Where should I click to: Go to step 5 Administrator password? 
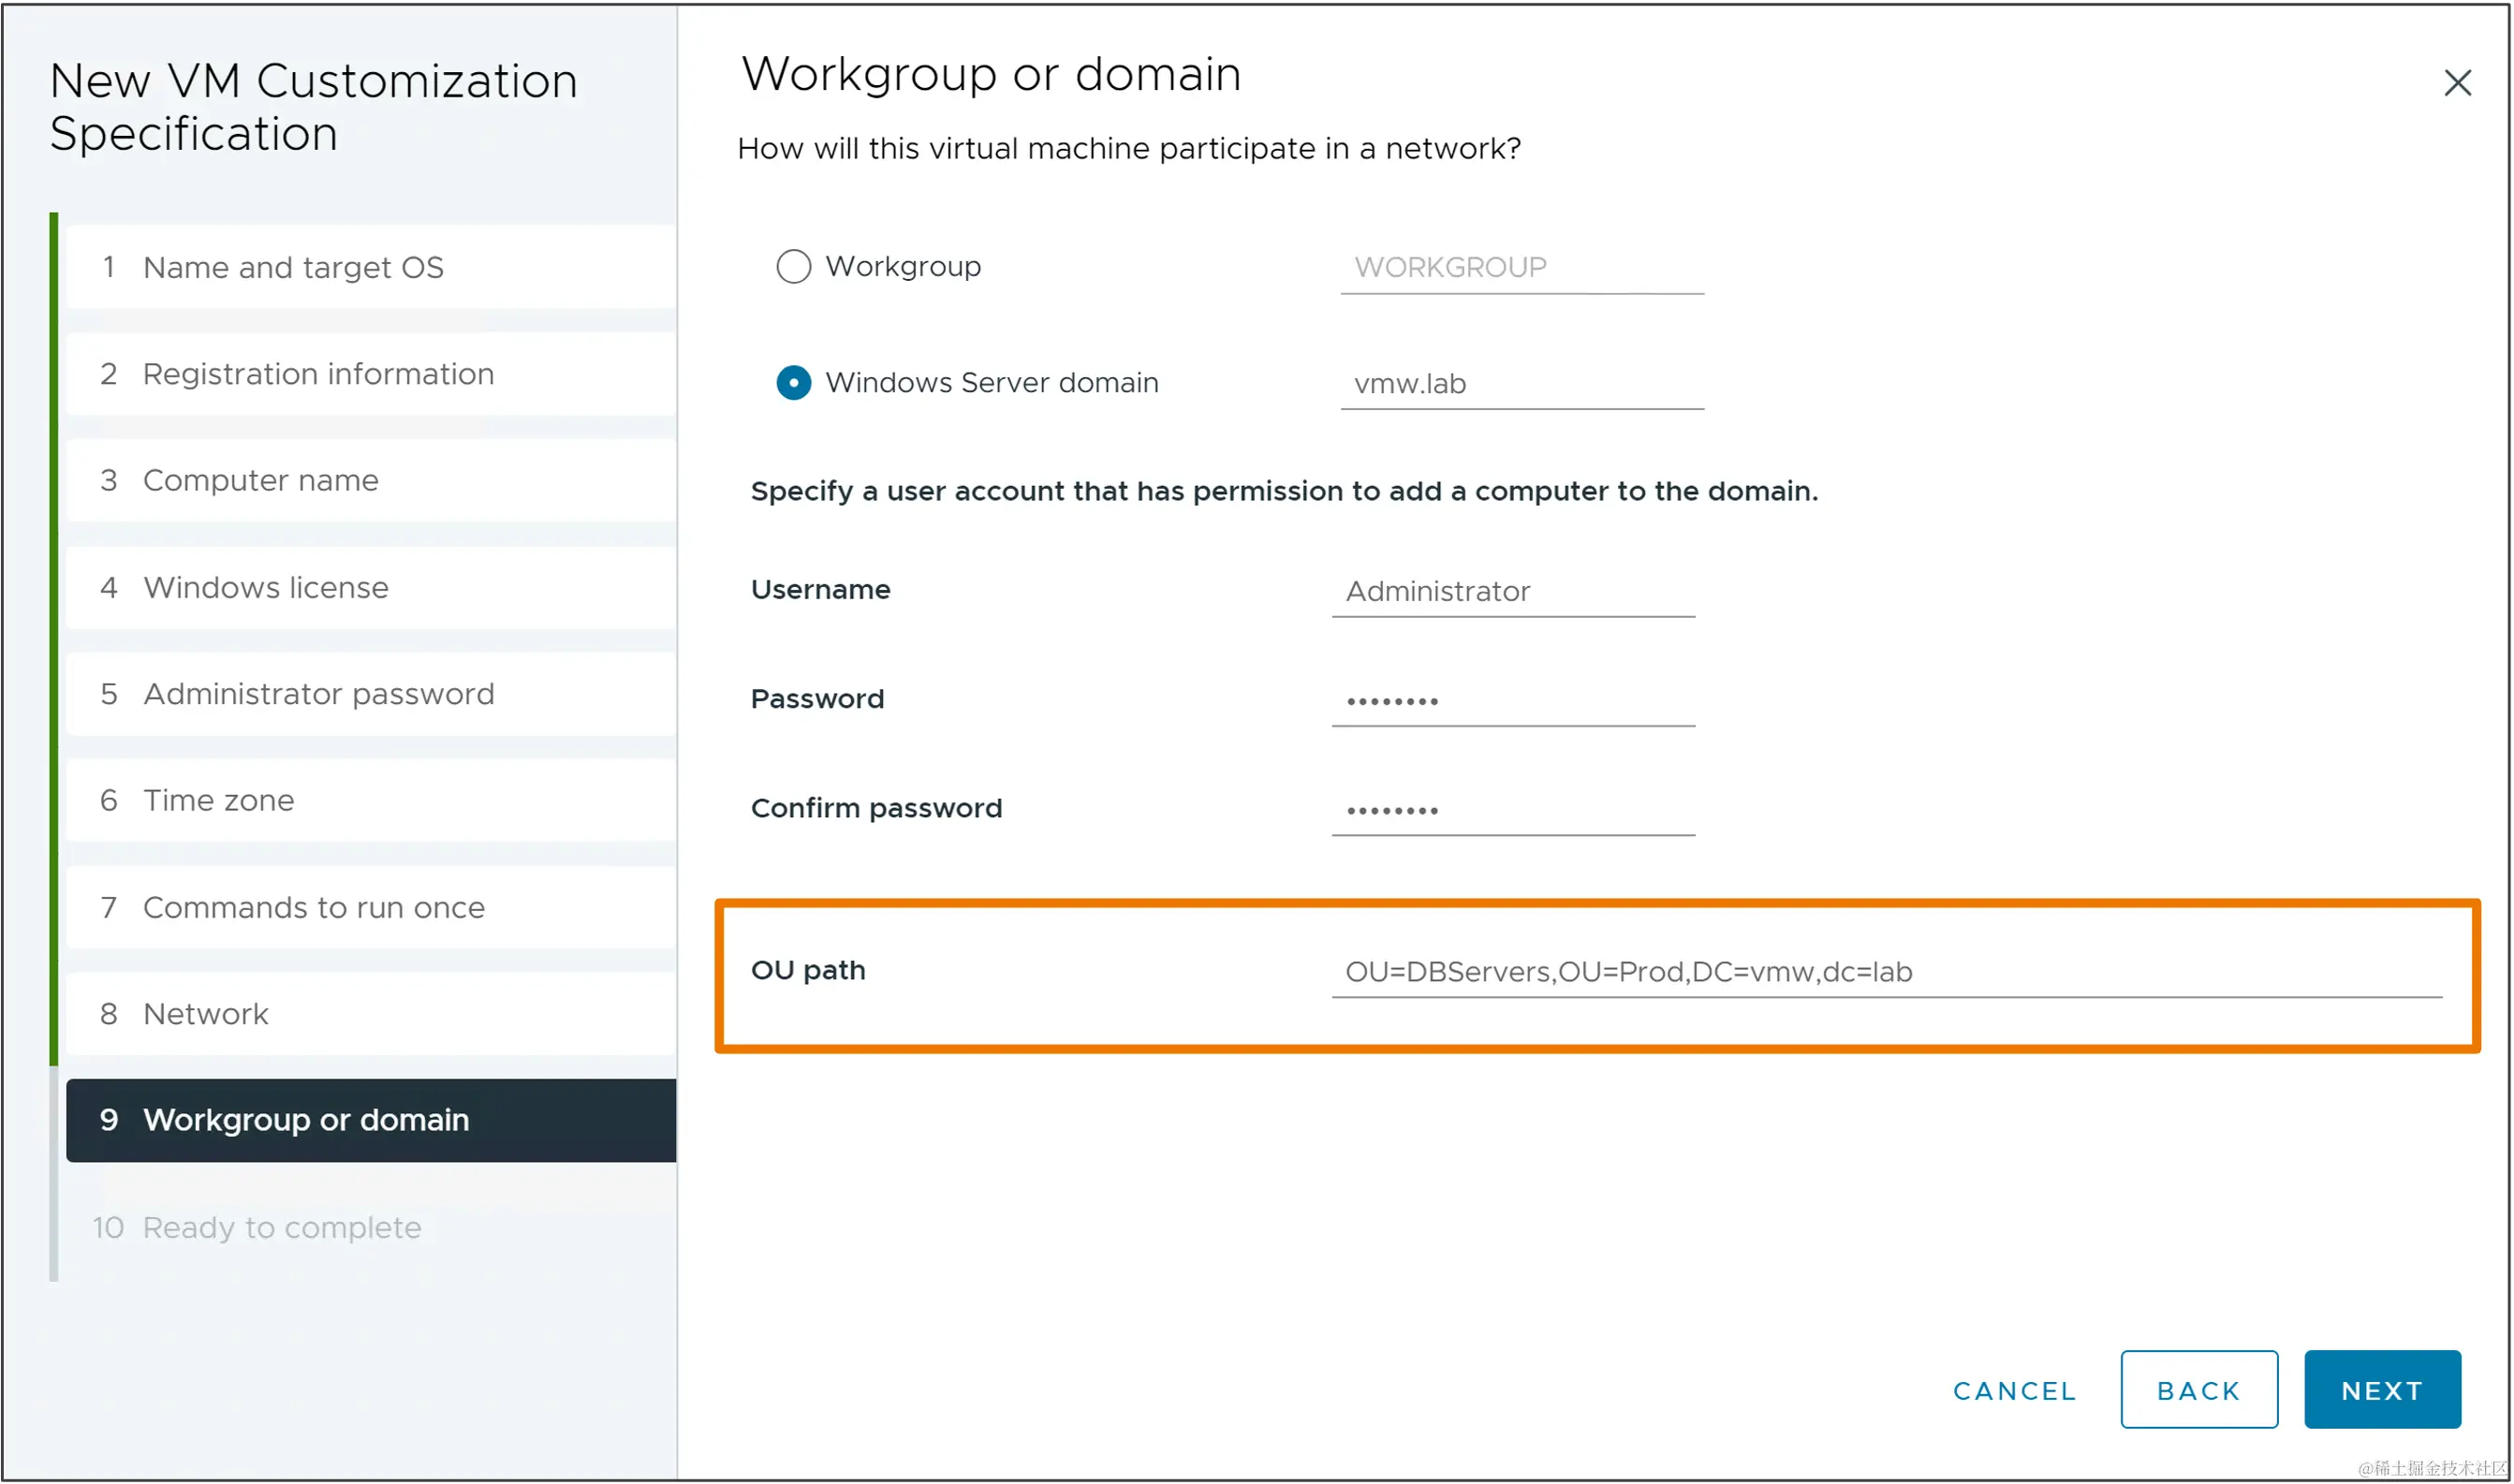coord(317,694)
